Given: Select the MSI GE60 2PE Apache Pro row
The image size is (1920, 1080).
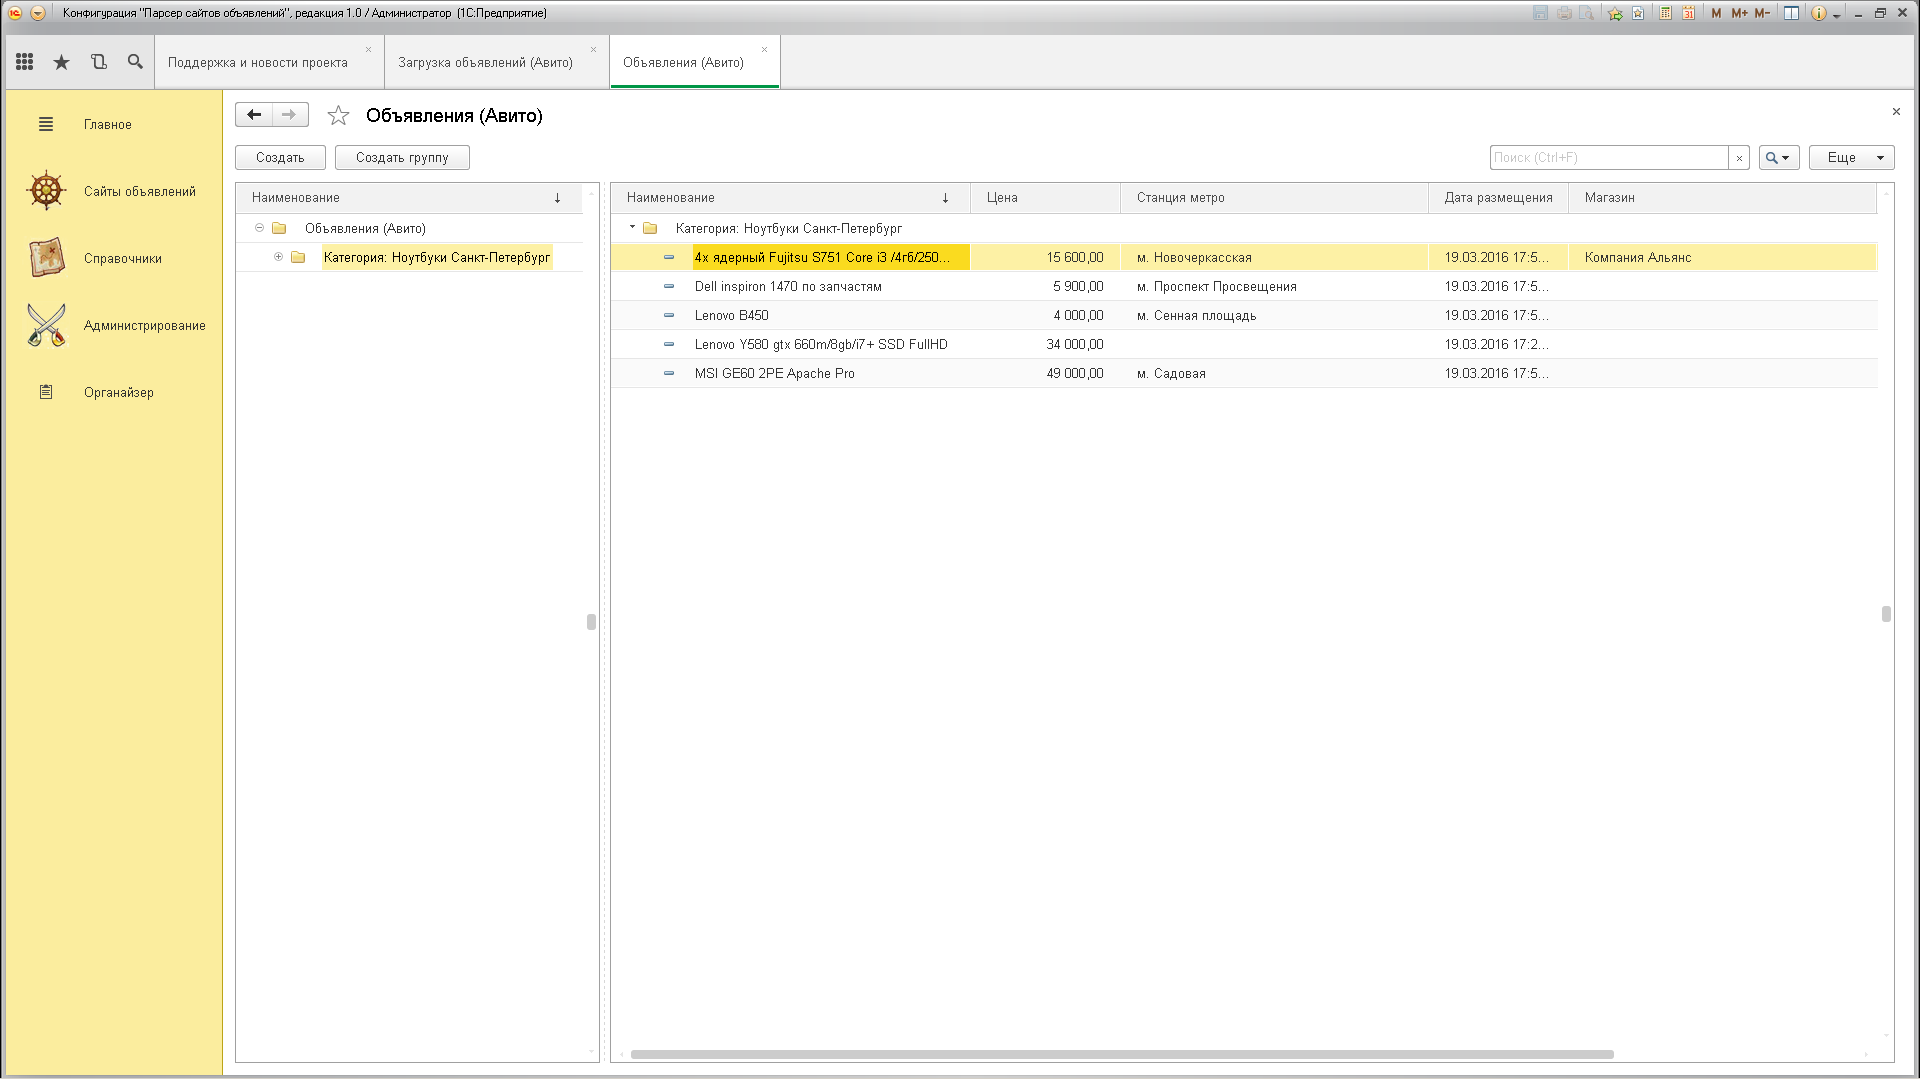Looking at the screenshot, I should point(1244,373).
